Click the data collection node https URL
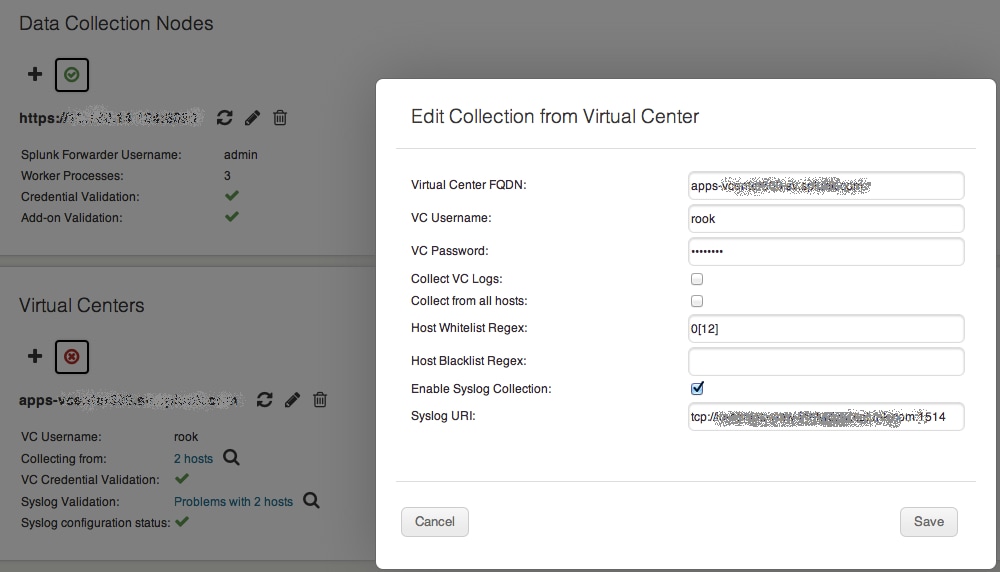Viewport: 1000px width, 572px height. (x=110, y=117)
